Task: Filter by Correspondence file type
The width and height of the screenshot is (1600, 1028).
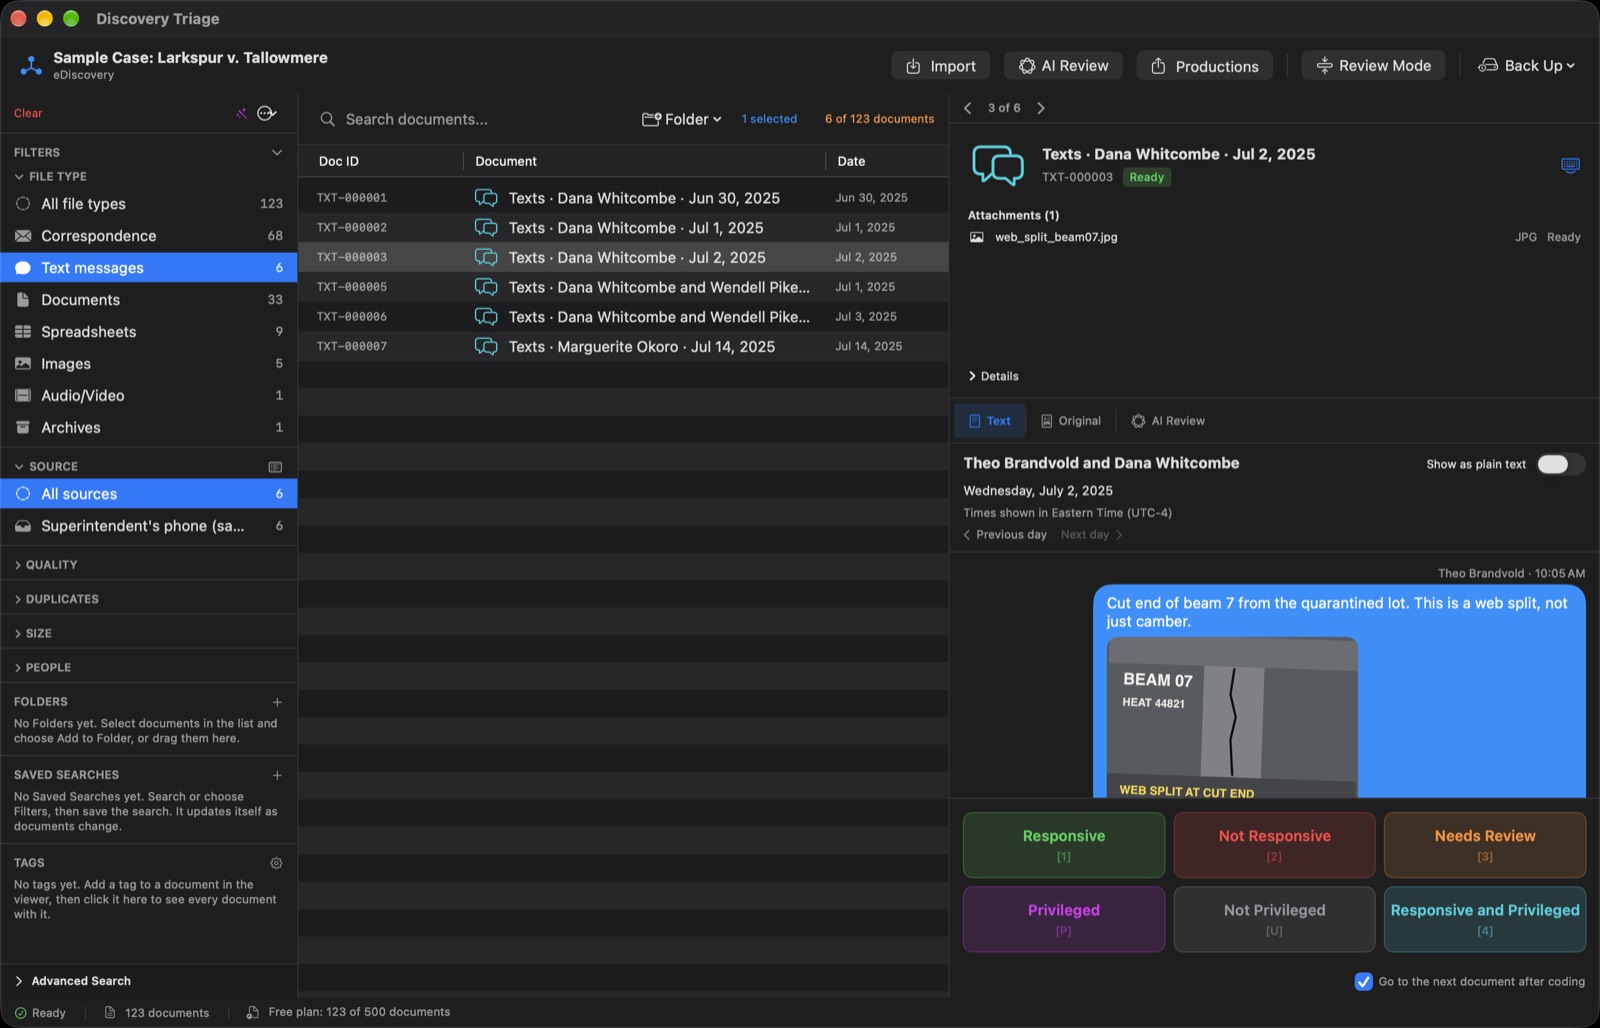Action: click(x=149, y=236)
